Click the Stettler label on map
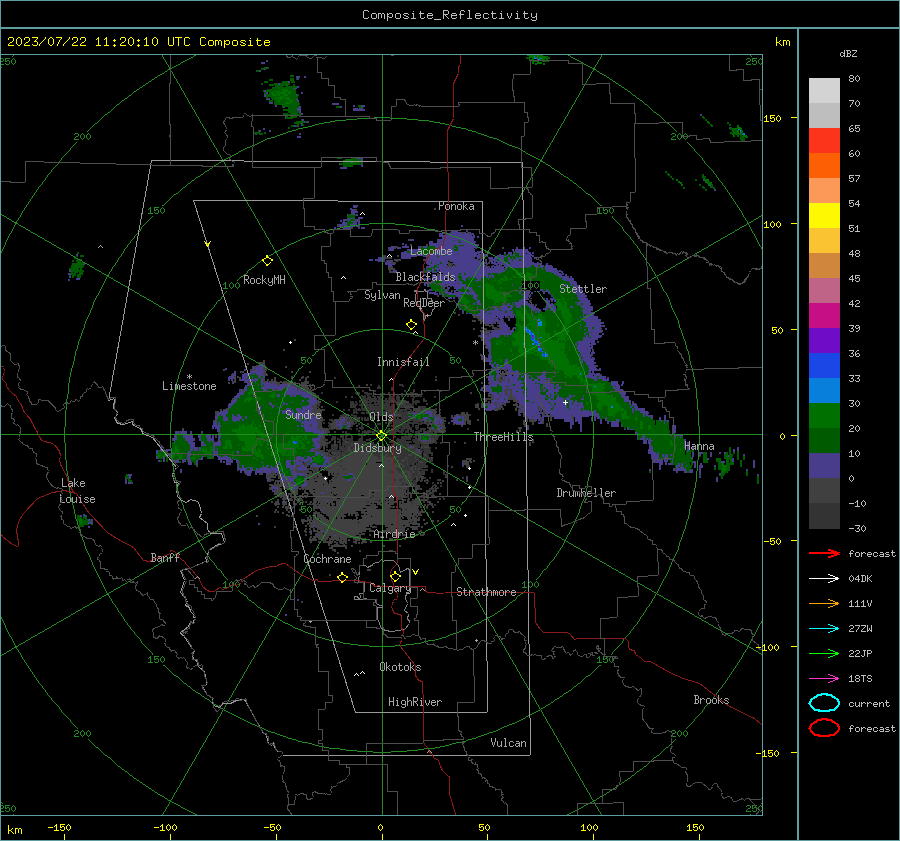Screen dimensions: 900x841 [x=583, y=289]
